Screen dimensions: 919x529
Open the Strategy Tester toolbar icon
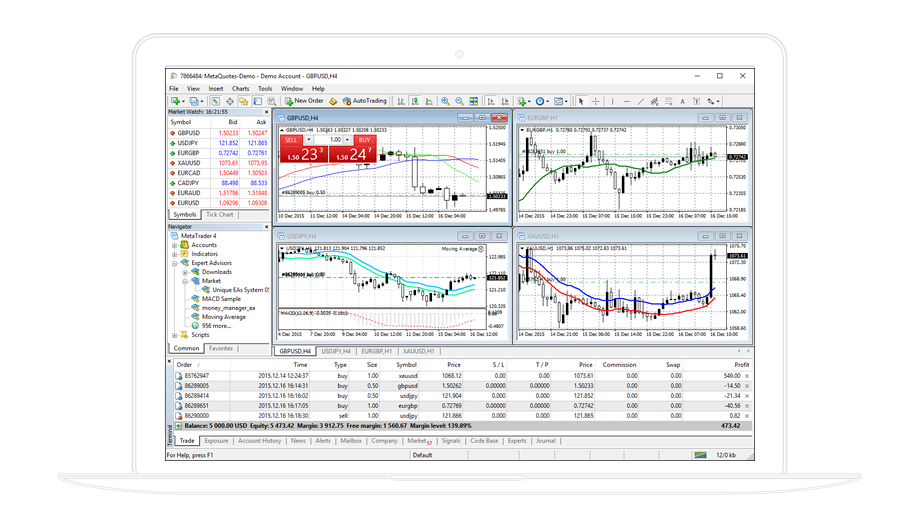click(272, 101)
